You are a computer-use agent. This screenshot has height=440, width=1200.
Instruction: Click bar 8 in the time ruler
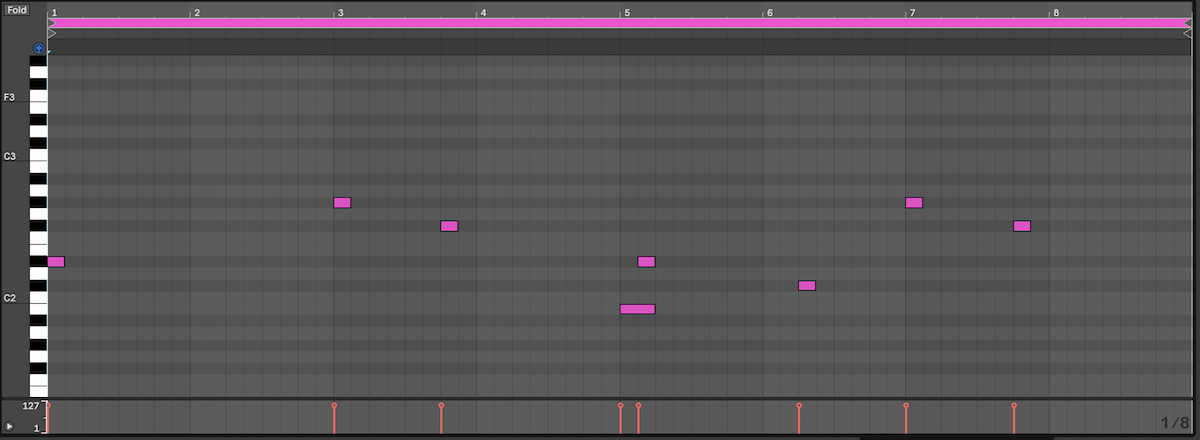1054,12
